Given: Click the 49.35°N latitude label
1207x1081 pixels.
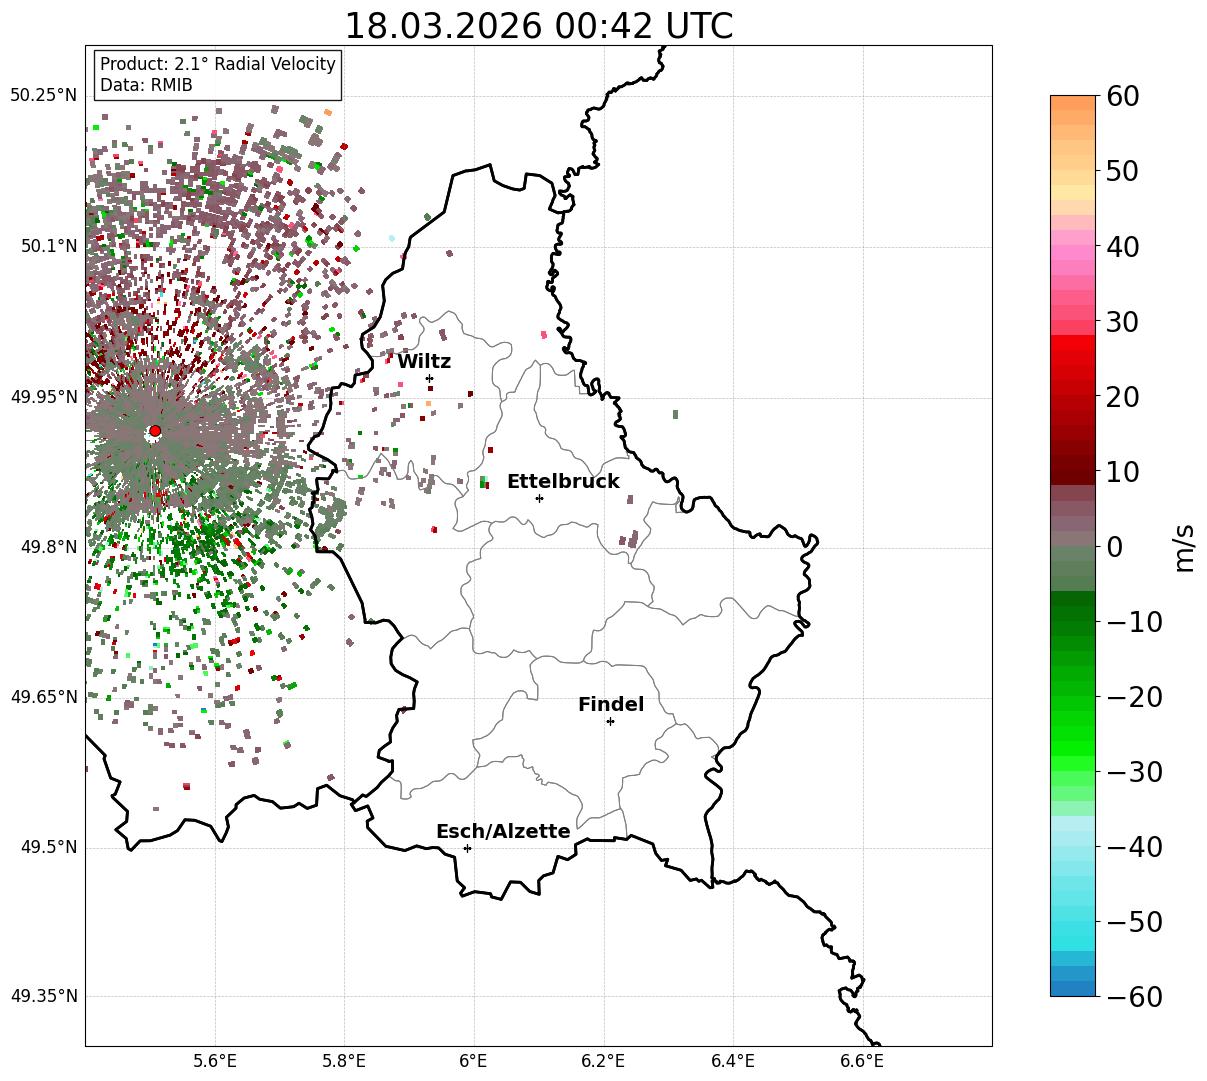Looking at the screenshot, I should tap(43, 996).
